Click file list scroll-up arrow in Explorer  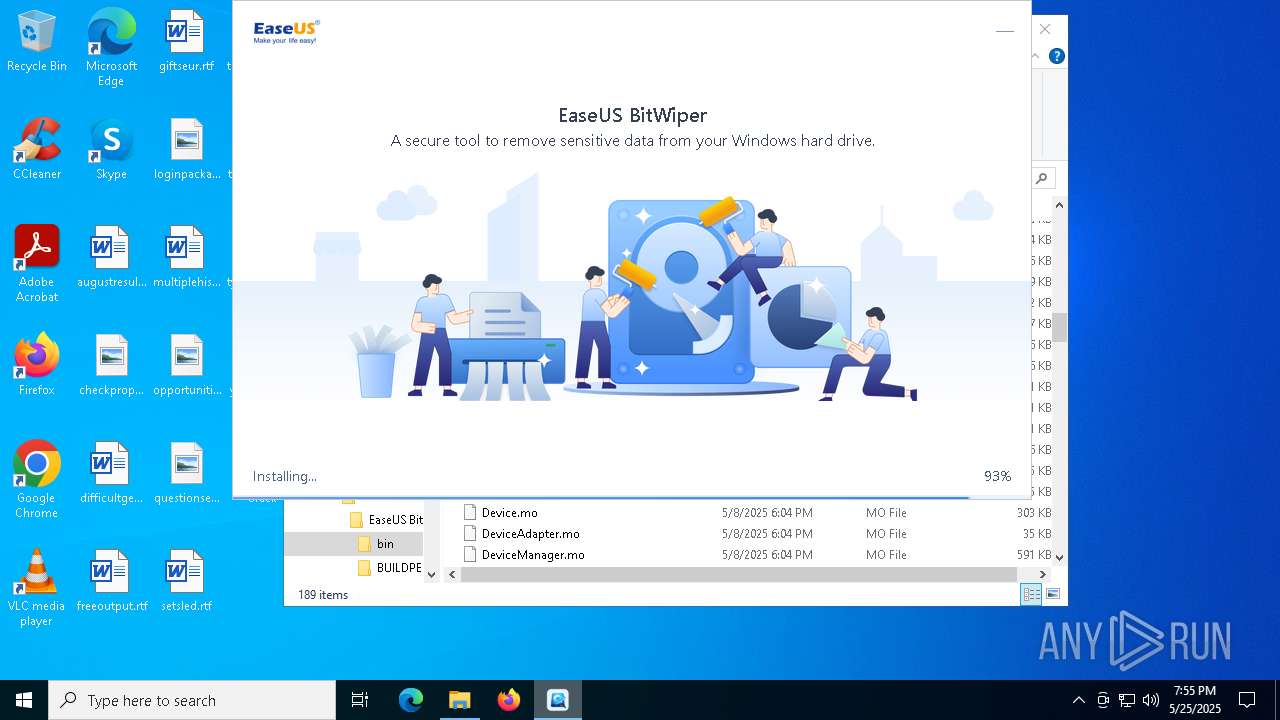[x=1059, y=205]
